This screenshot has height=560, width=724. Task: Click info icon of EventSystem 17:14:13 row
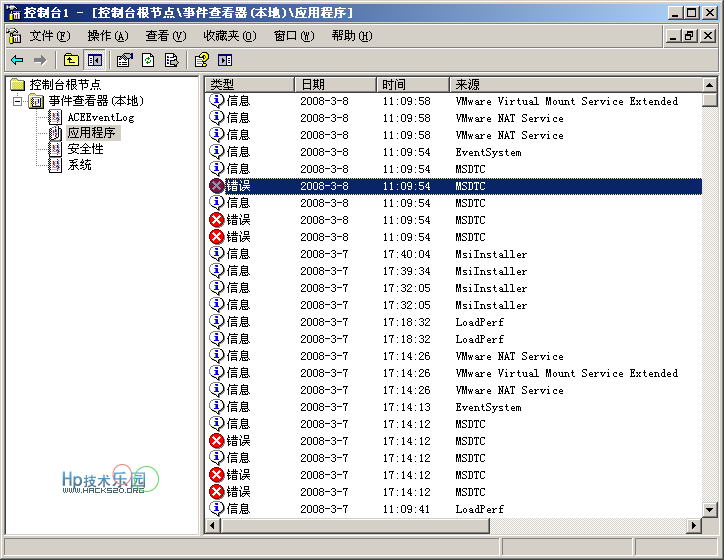point(217,407)
